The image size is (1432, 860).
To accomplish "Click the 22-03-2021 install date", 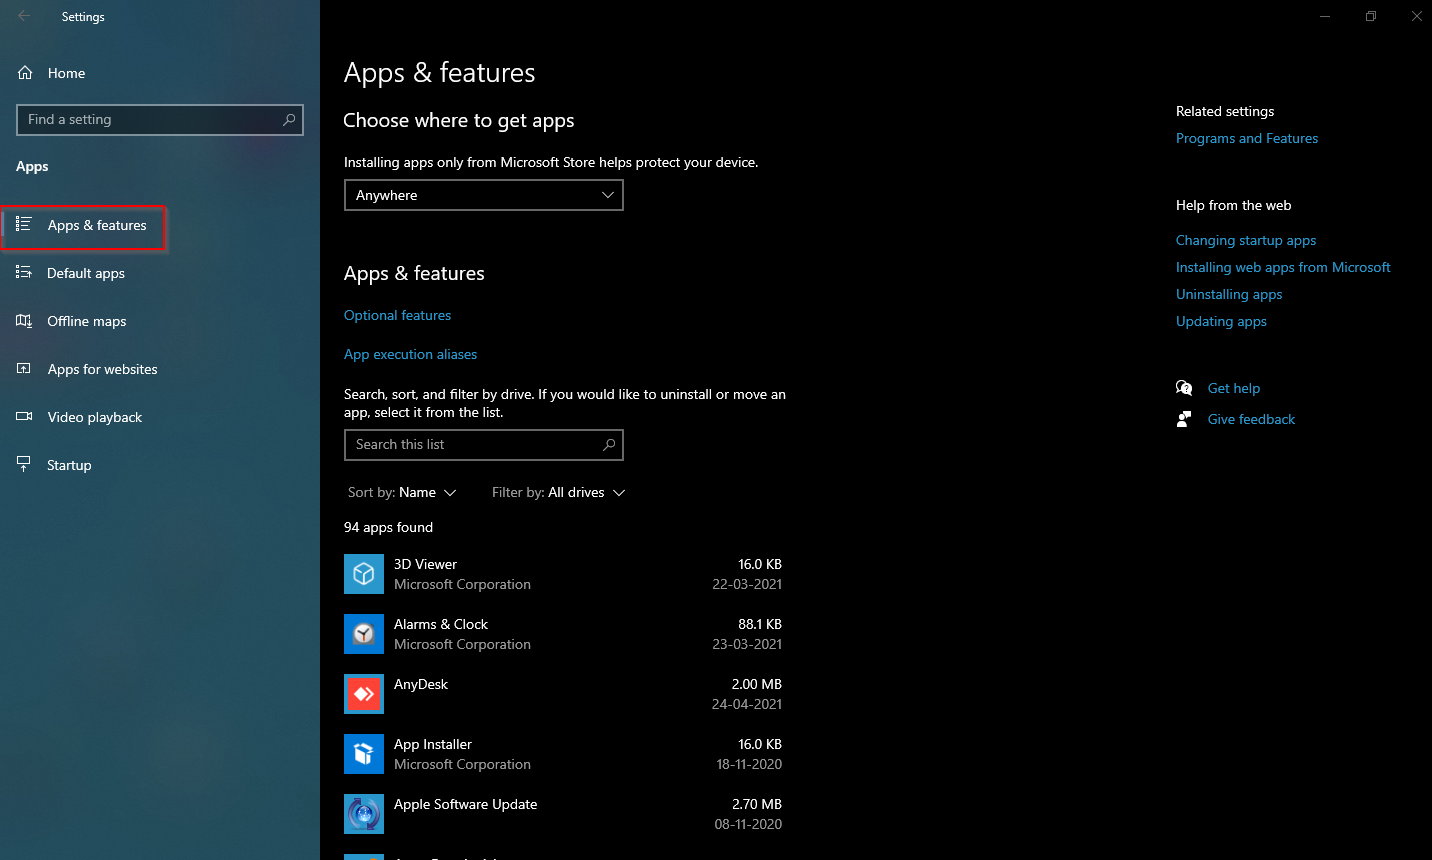I will click(747, 584).
